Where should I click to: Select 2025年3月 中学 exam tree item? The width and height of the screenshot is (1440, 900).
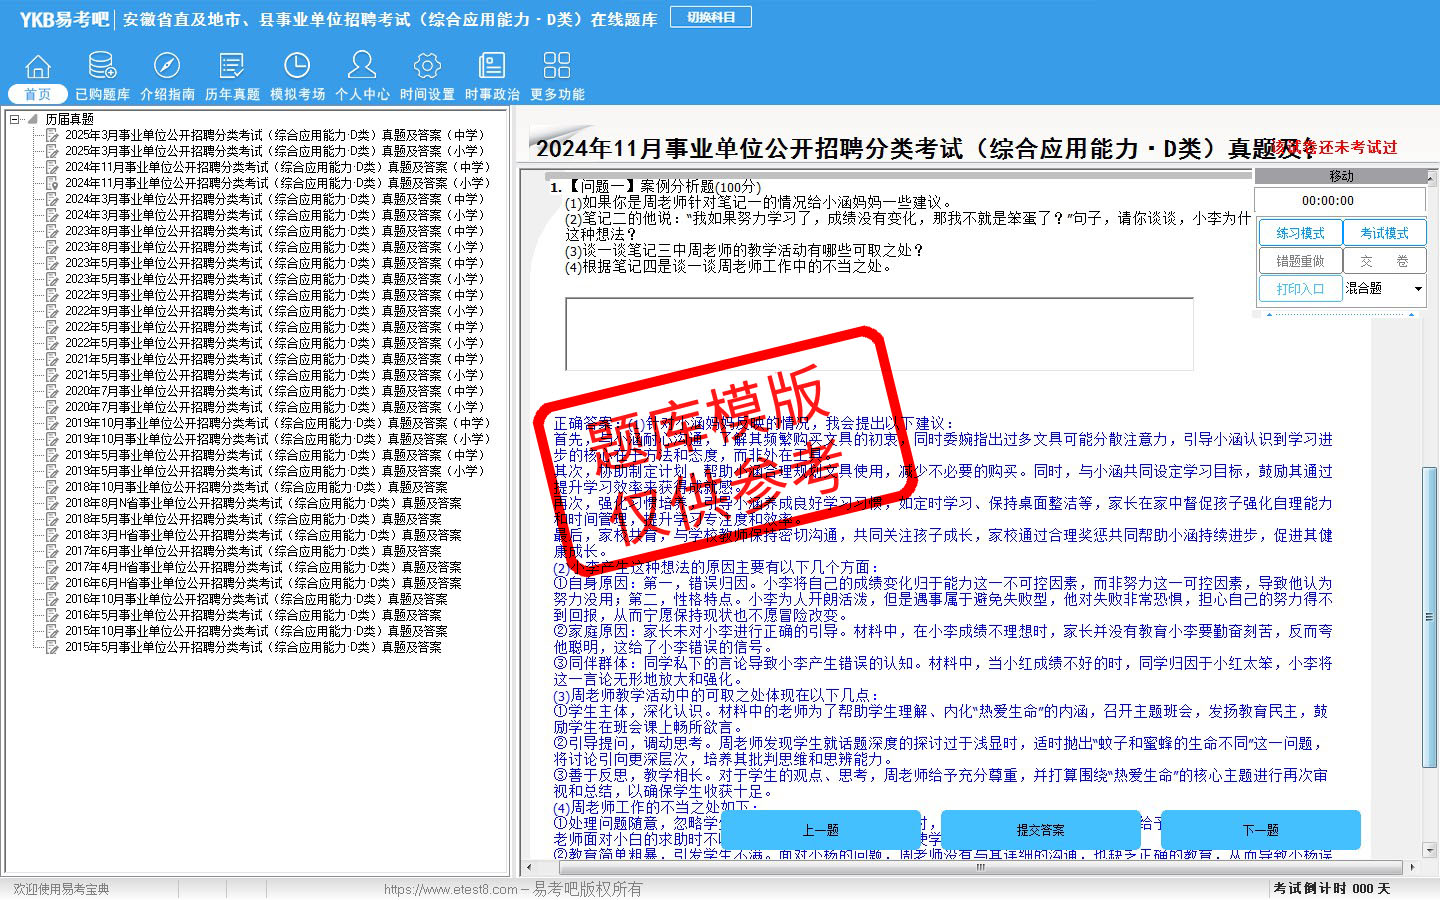coord(274,135)
